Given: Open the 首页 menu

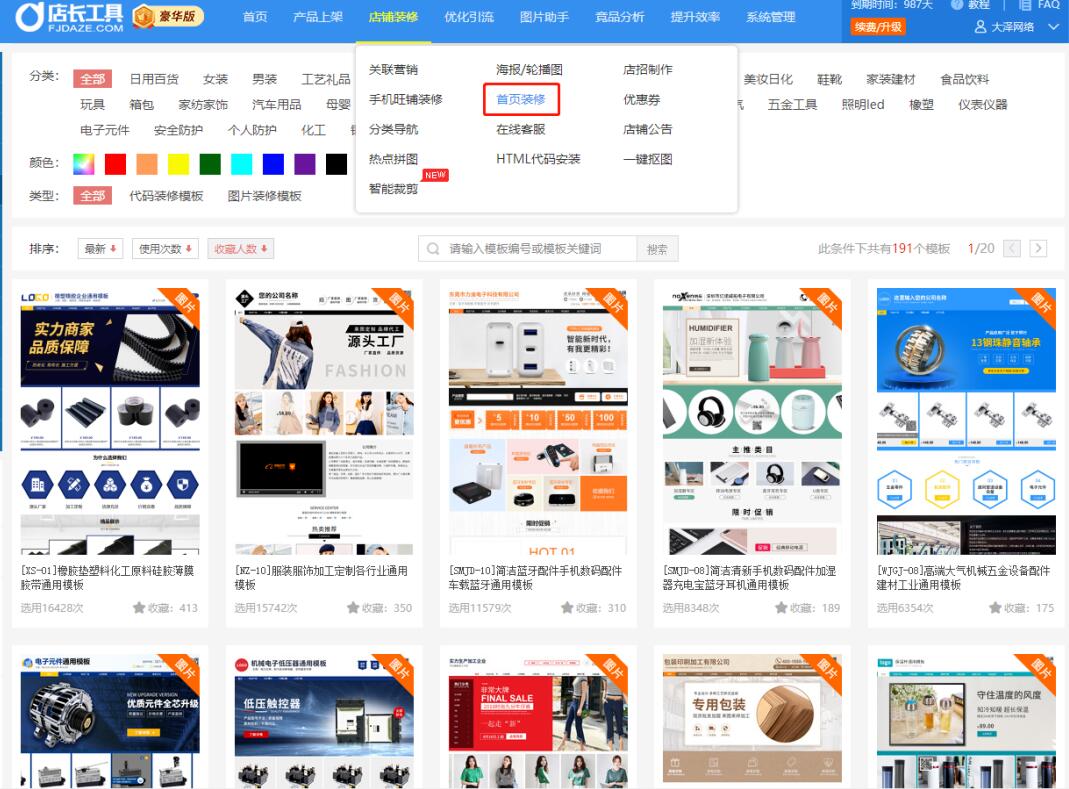Looking at the screenshot, I should [x=255, y=17].
